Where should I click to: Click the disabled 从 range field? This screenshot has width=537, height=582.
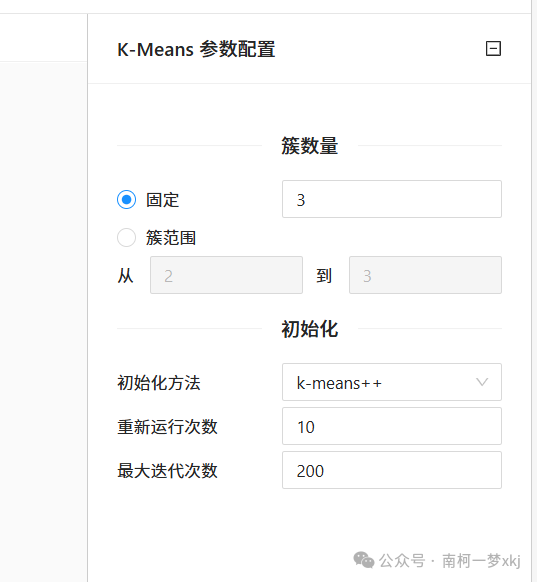point(226,275)
